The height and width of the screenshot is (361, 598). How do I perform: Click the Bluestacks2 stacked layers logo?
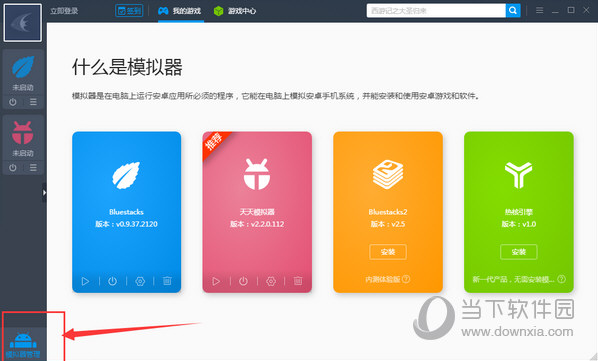tap(388, 175)
